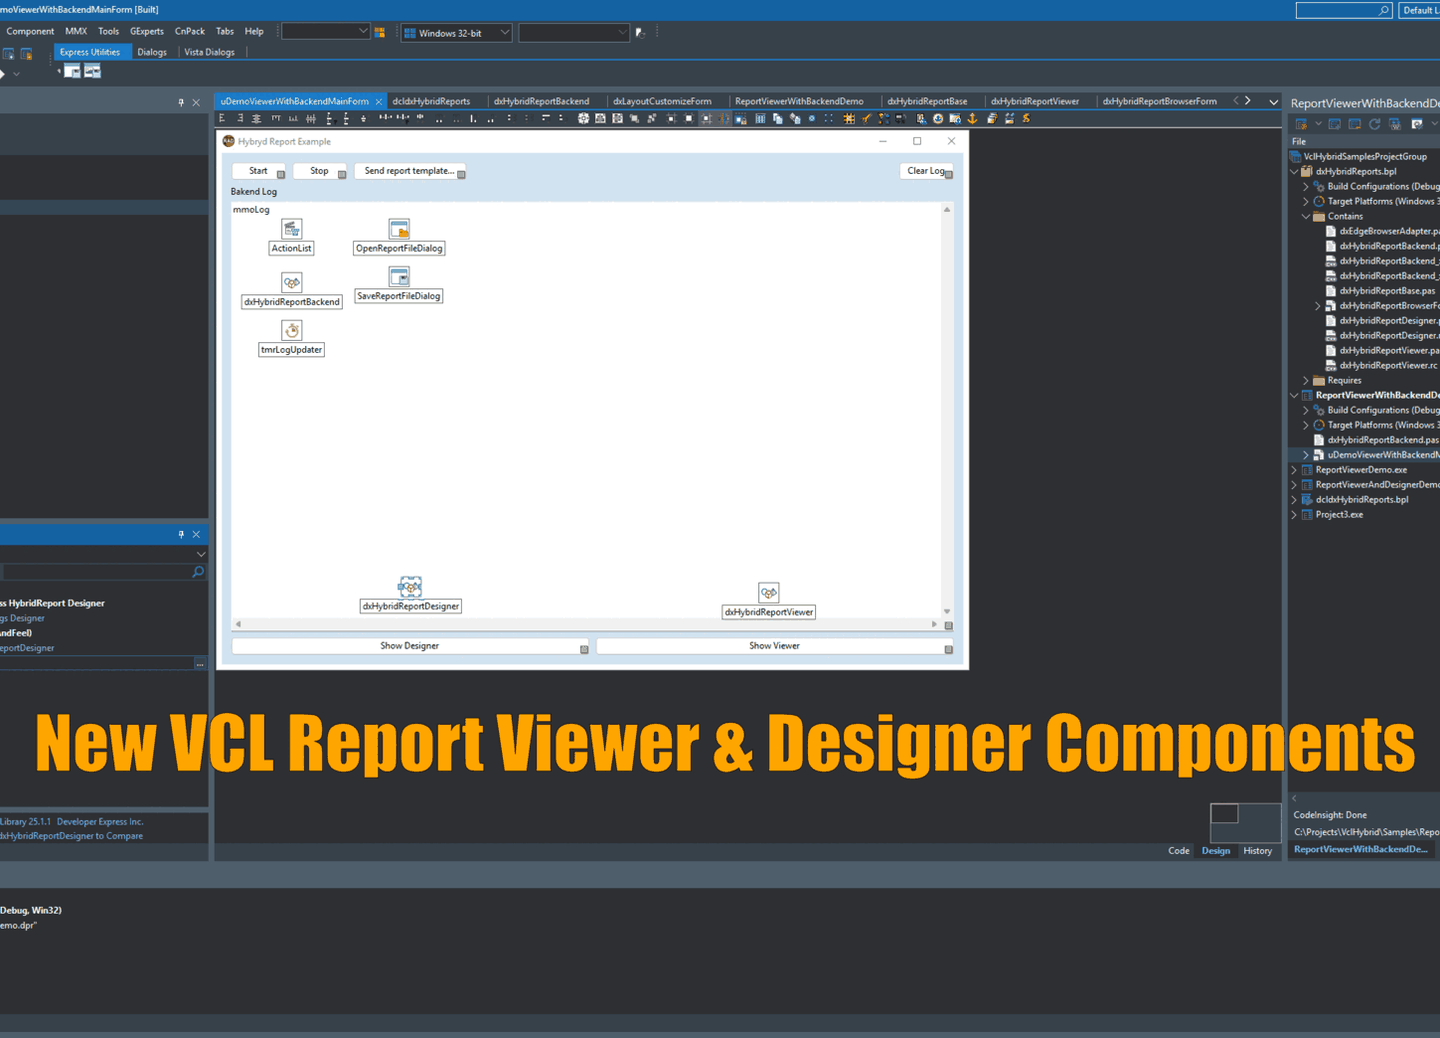This screenshot has width=1440, height=1038.
Task: Select the dxHybridReportBackend component icon
Action: 291,283
